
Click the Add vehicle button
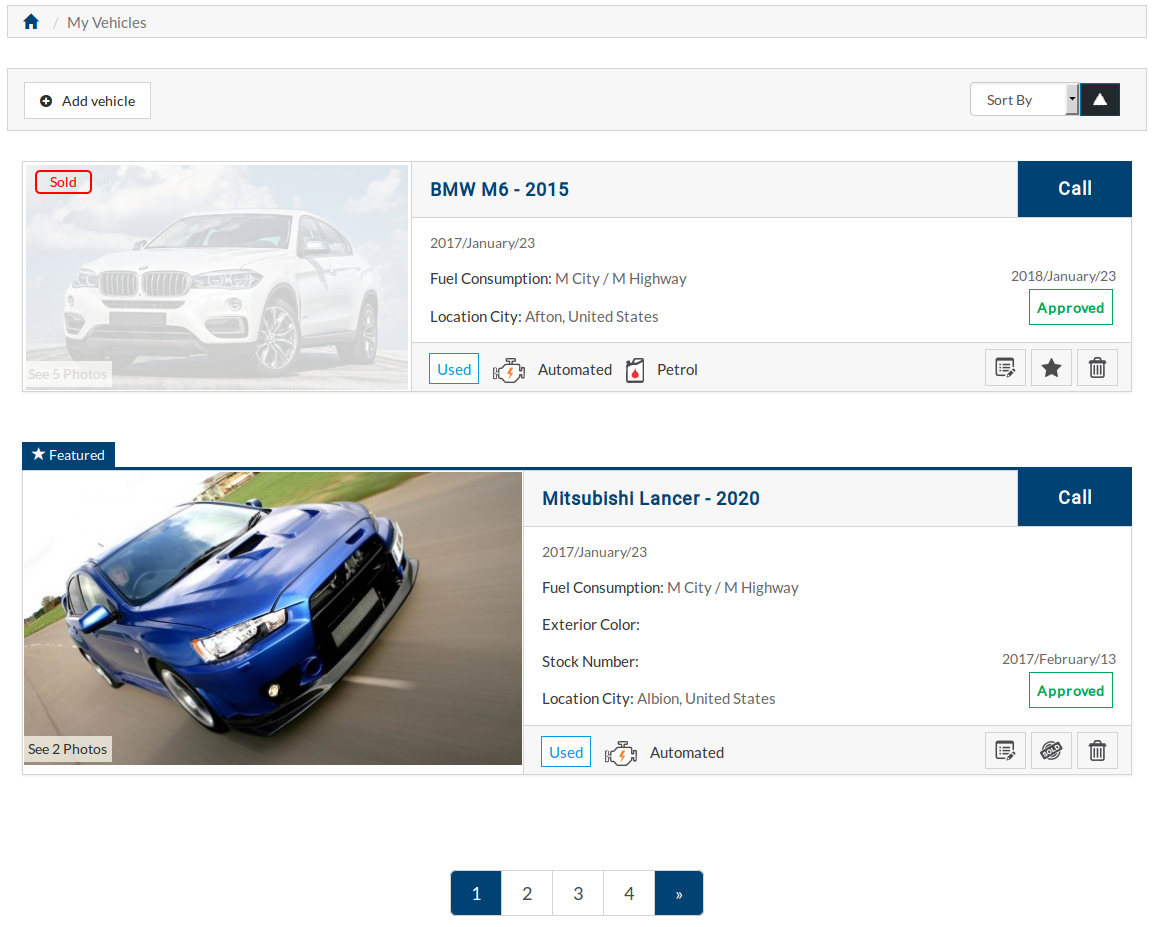(x=88, y=101)
